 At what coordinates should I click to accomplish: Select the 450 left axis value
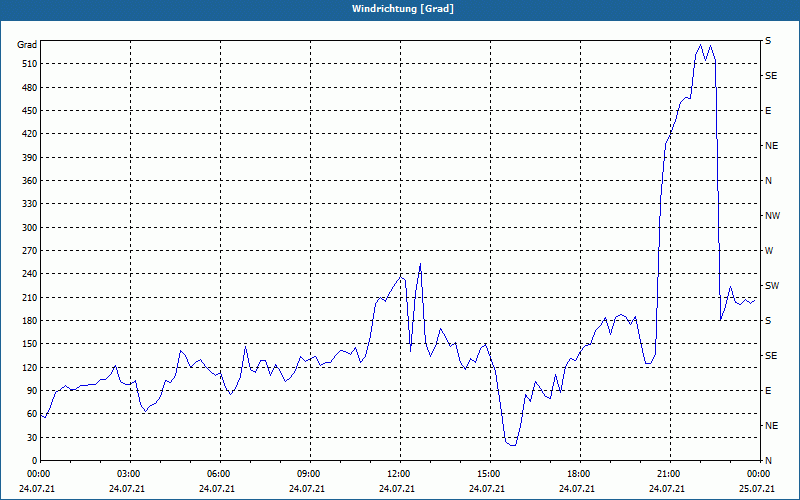29,111
